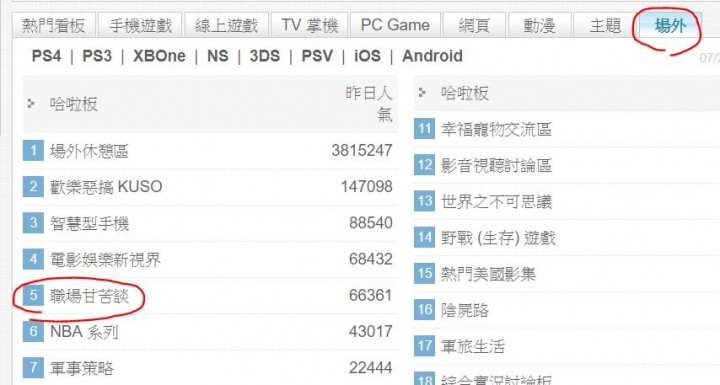
Task: Click rank badge 1 beside 場外休憩區
Action: 33,150
